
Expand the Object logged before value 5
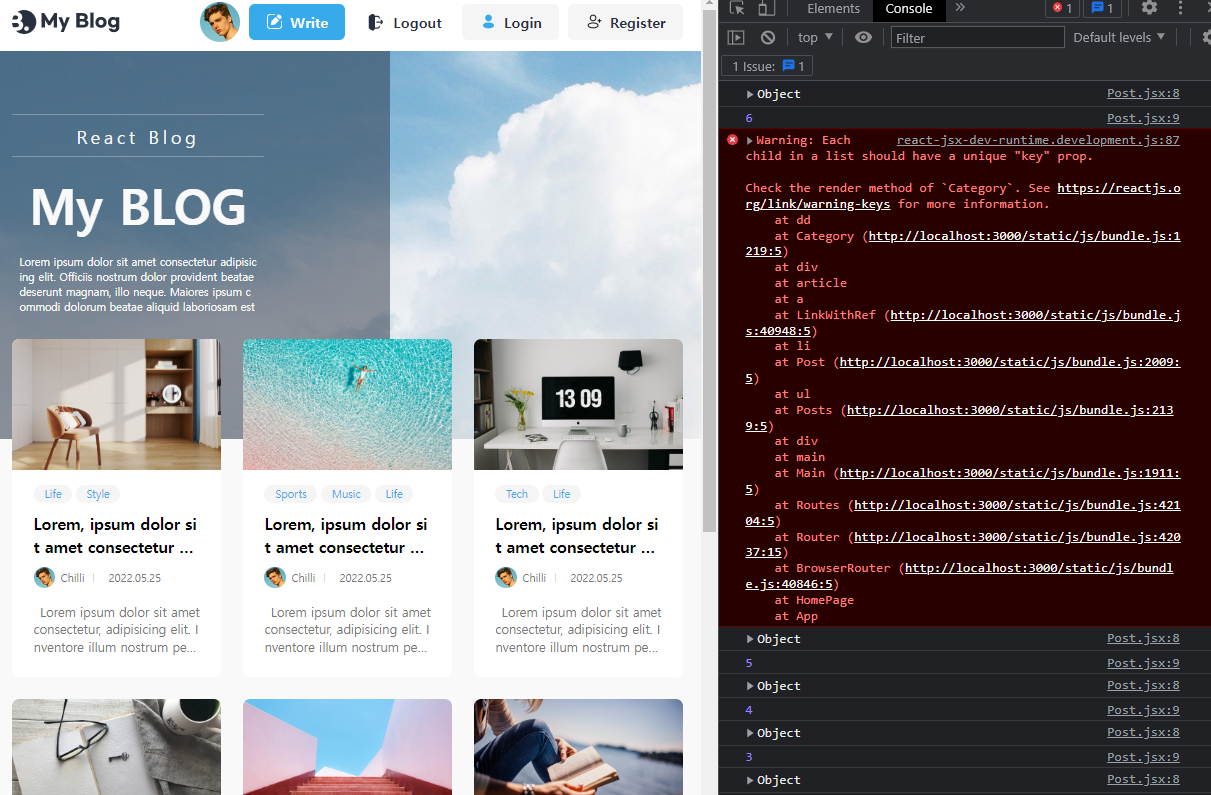coord(751,639)
